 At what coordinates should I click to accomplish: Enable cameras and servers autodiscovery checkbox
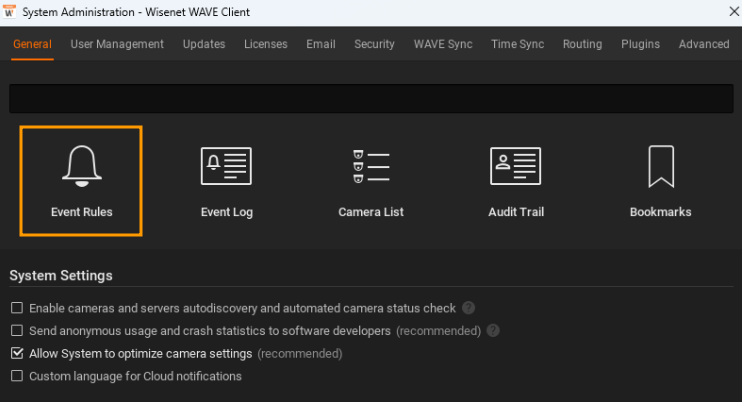16,308
